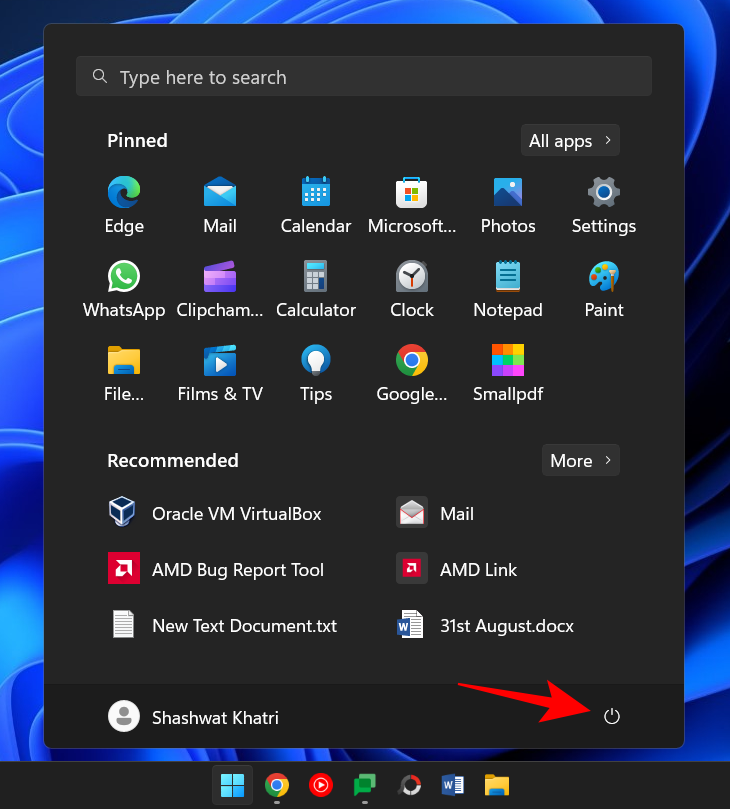
Task: Open File Explorer from pinned apps
Action: point(124,373)
